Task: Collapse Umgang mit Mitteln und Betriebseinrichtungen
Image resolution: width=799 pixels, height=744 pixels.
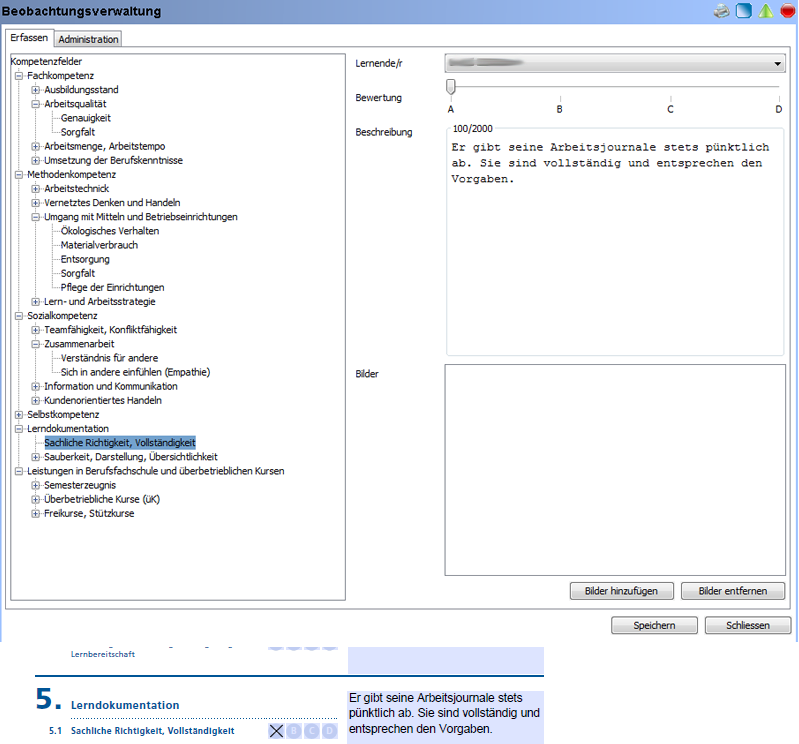Action: tap(35, 217)
